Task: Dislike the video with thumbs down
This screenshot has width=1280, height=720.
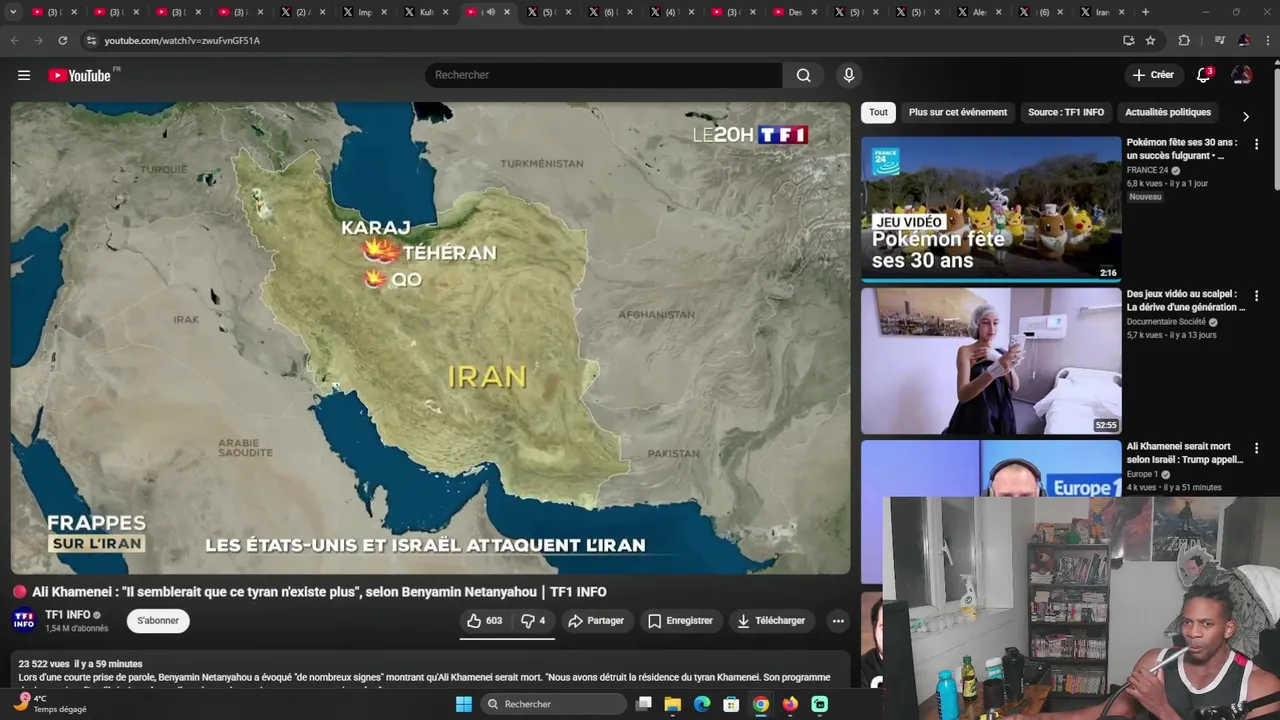Action: tap(533, 621)
